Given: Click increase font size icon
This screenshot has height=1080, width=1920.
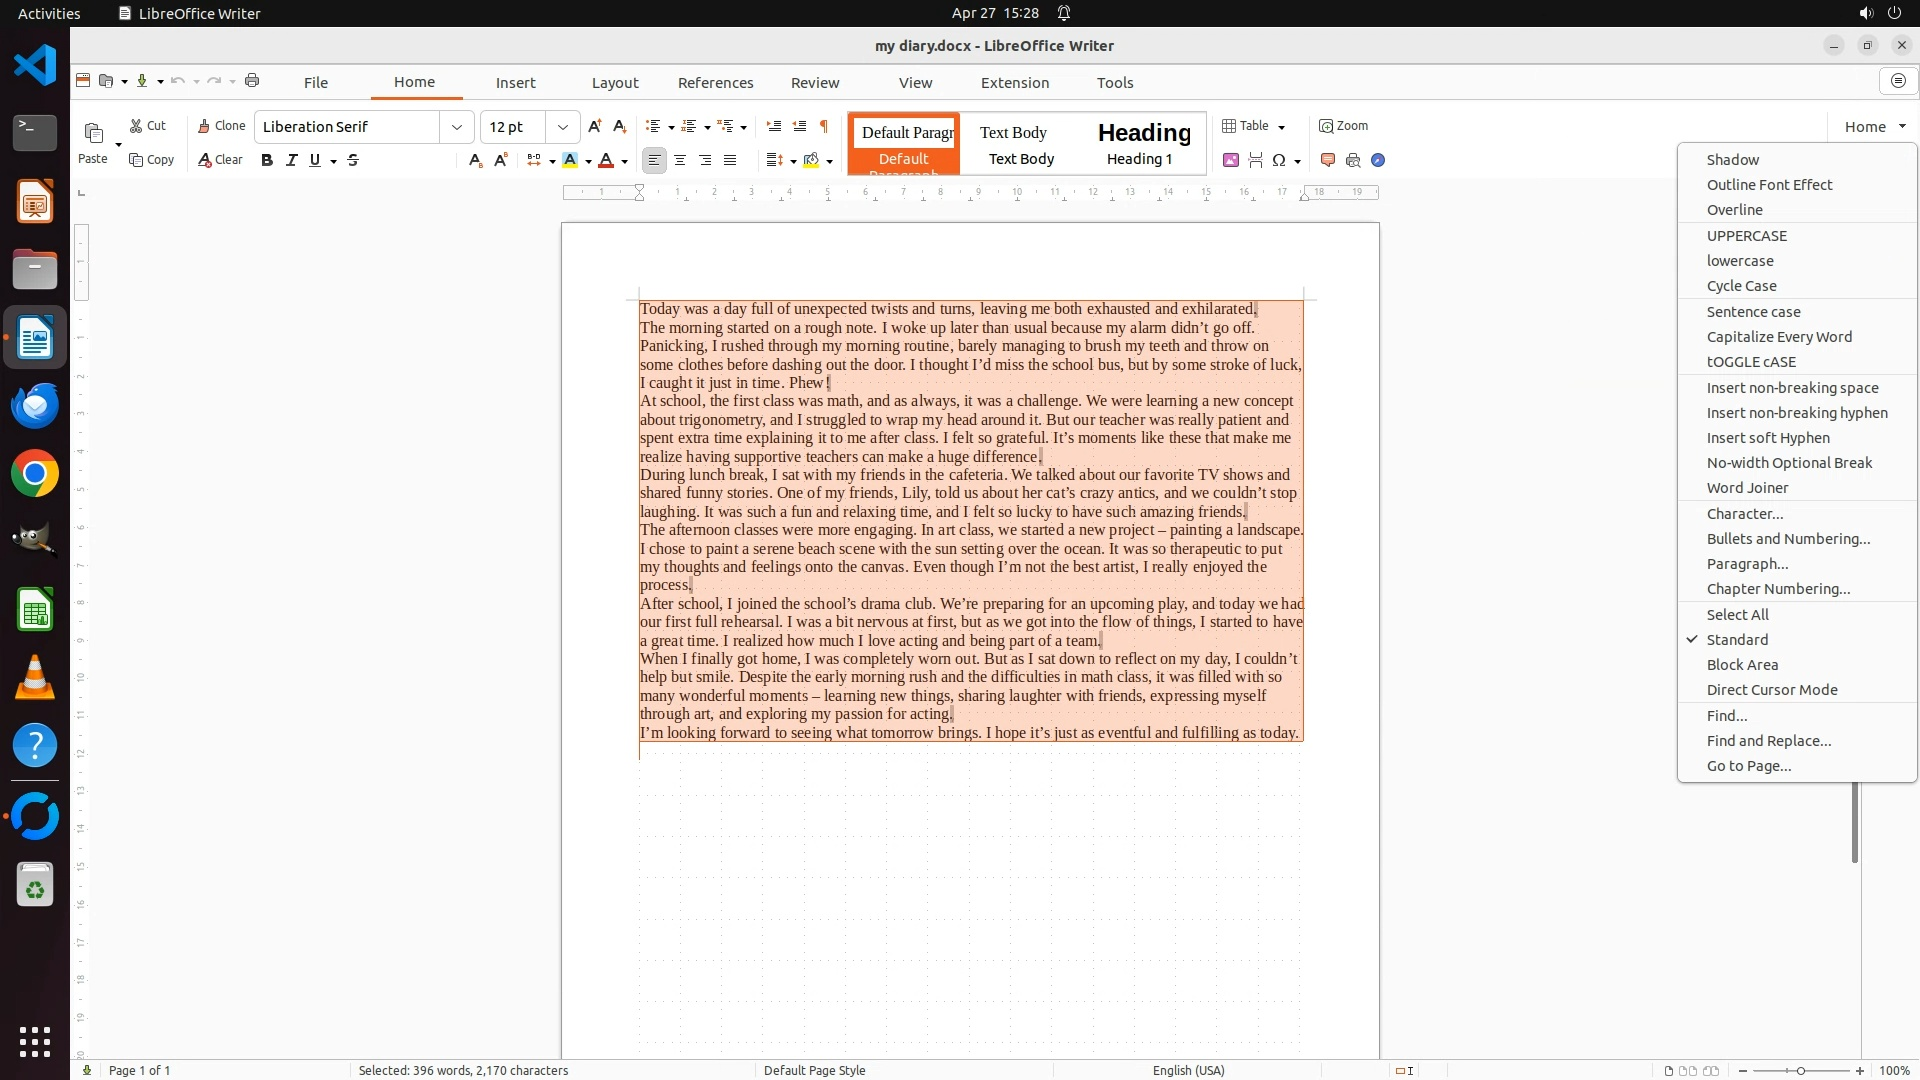Looking at the screenshot, I should click(595, 126).
